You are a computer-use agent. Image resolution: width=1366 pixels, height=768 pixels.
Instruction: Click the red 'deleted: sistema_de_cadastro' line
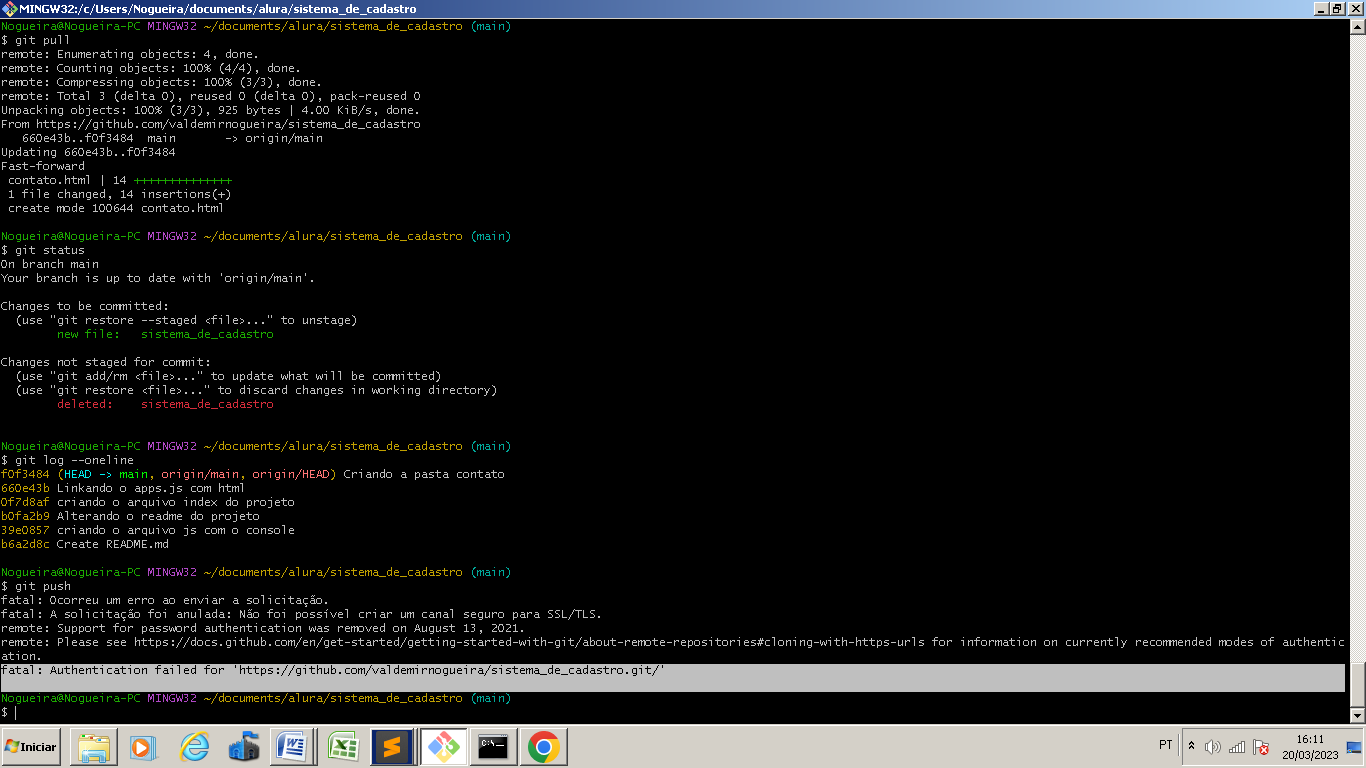[x=165, y=404]
